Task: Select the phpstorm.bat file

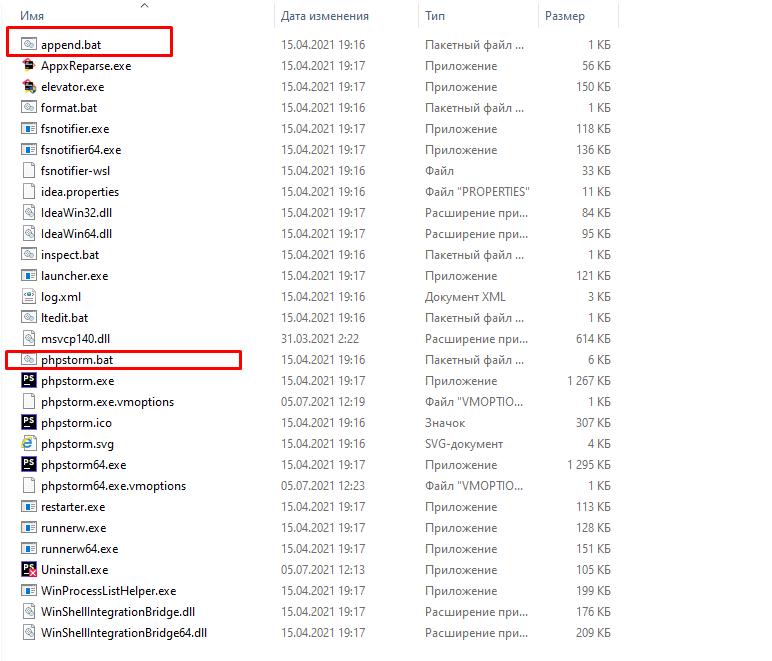Action: pyautogui.click(x=84, y=360)
